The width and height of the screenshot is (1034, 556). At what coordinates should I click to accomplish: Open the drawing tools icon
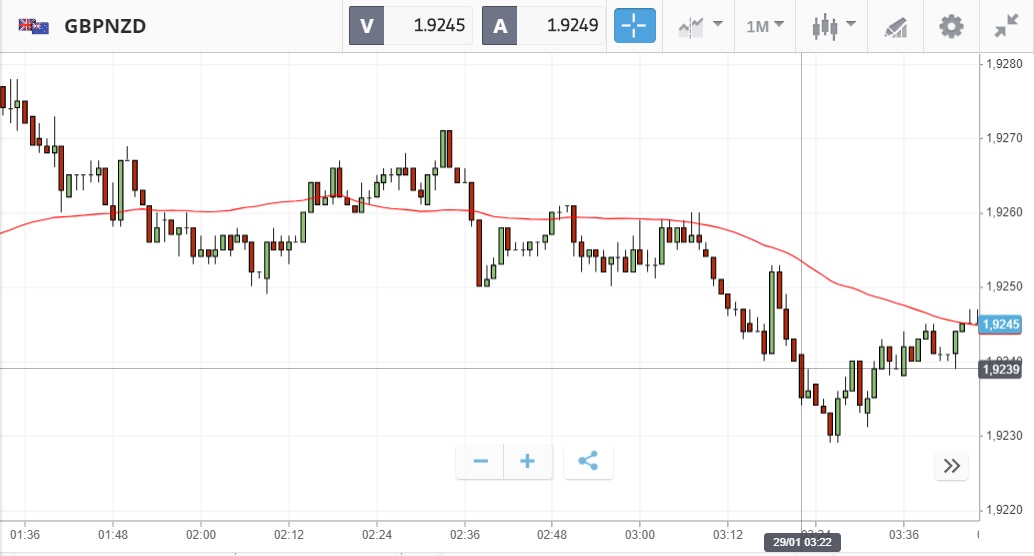[x=895, y=27]
